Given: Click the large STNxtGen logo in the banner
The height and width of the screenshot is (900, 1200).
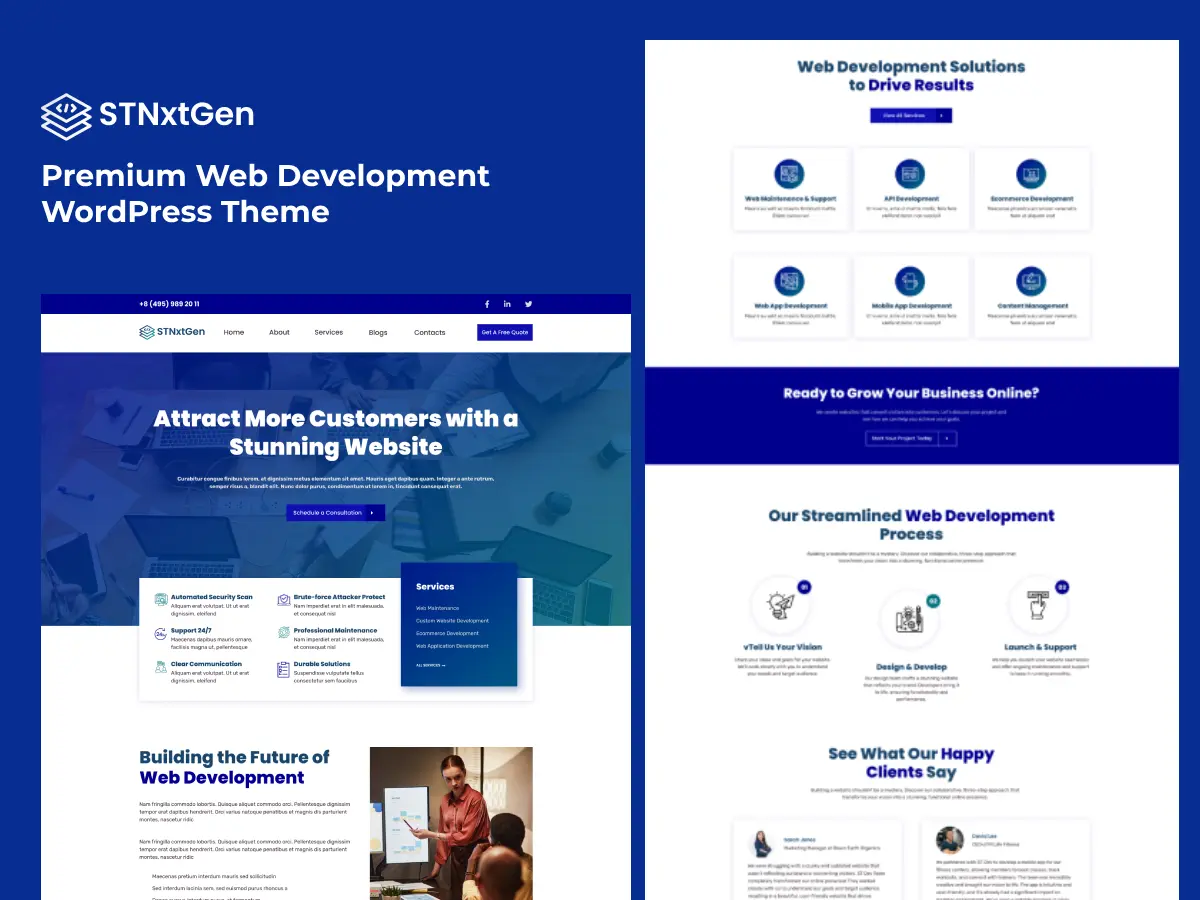Looking at the screenshot, I should [147, 115].
